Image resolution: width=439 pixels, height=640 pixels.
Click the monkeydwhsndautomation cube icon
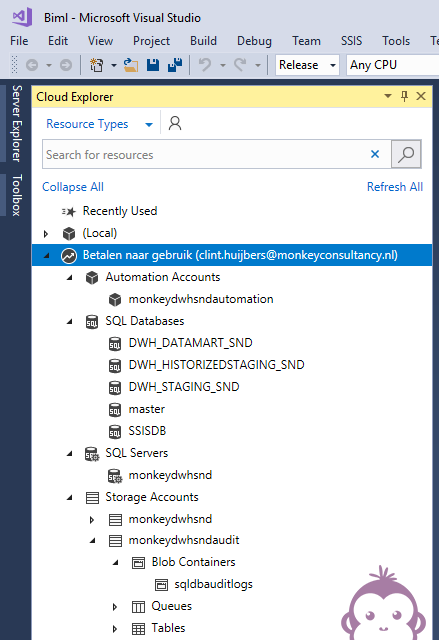[115, 300]
